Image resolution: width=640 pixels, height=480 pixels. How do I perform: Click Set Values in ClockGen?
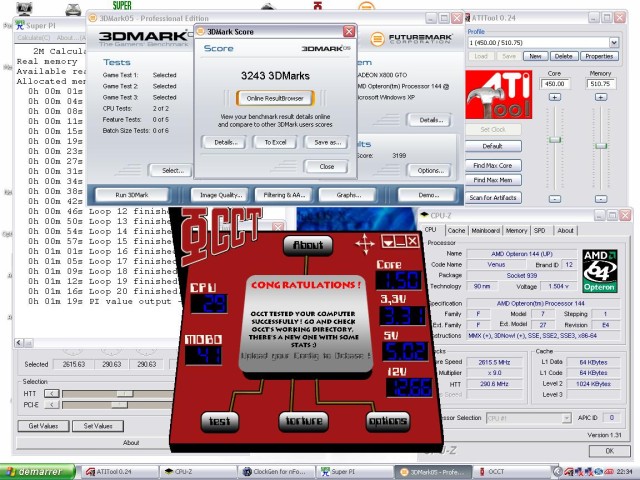pyautogui.click(x=98, y=426)
